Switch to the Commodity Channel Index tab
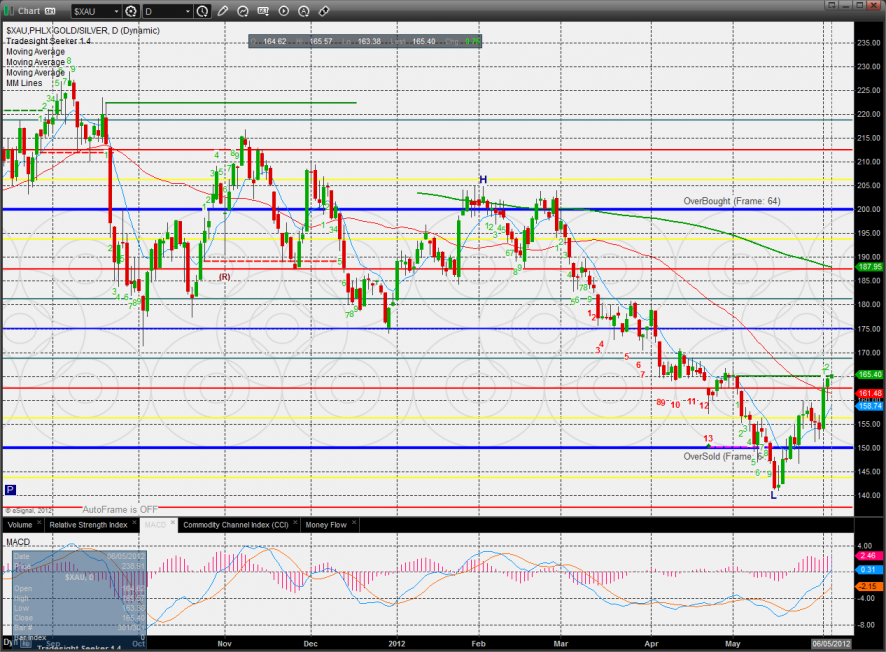The image size is (886, 652). [x=237, y=524]
